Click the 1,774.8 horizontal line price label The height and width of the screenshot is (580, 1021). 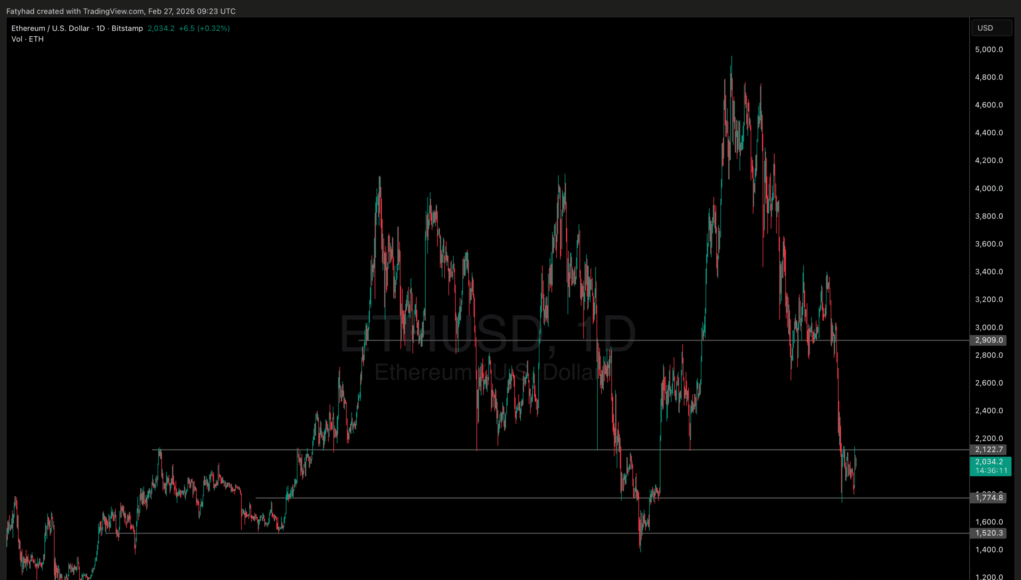click(988, 497)
